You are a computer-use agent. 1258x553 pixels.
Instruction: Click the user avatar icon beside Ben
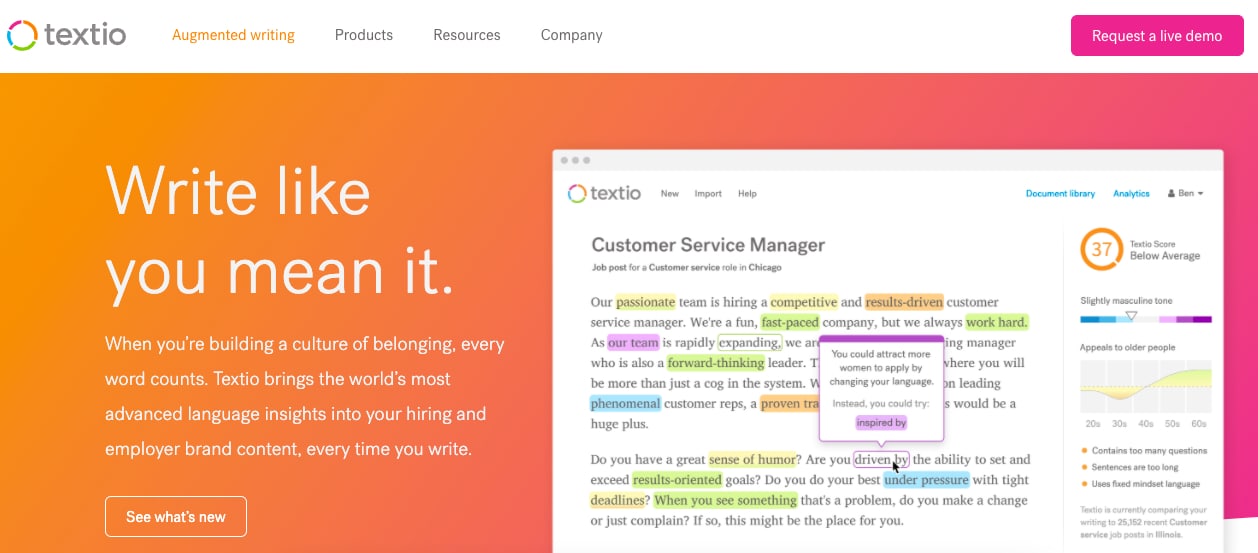point(1171,194)
